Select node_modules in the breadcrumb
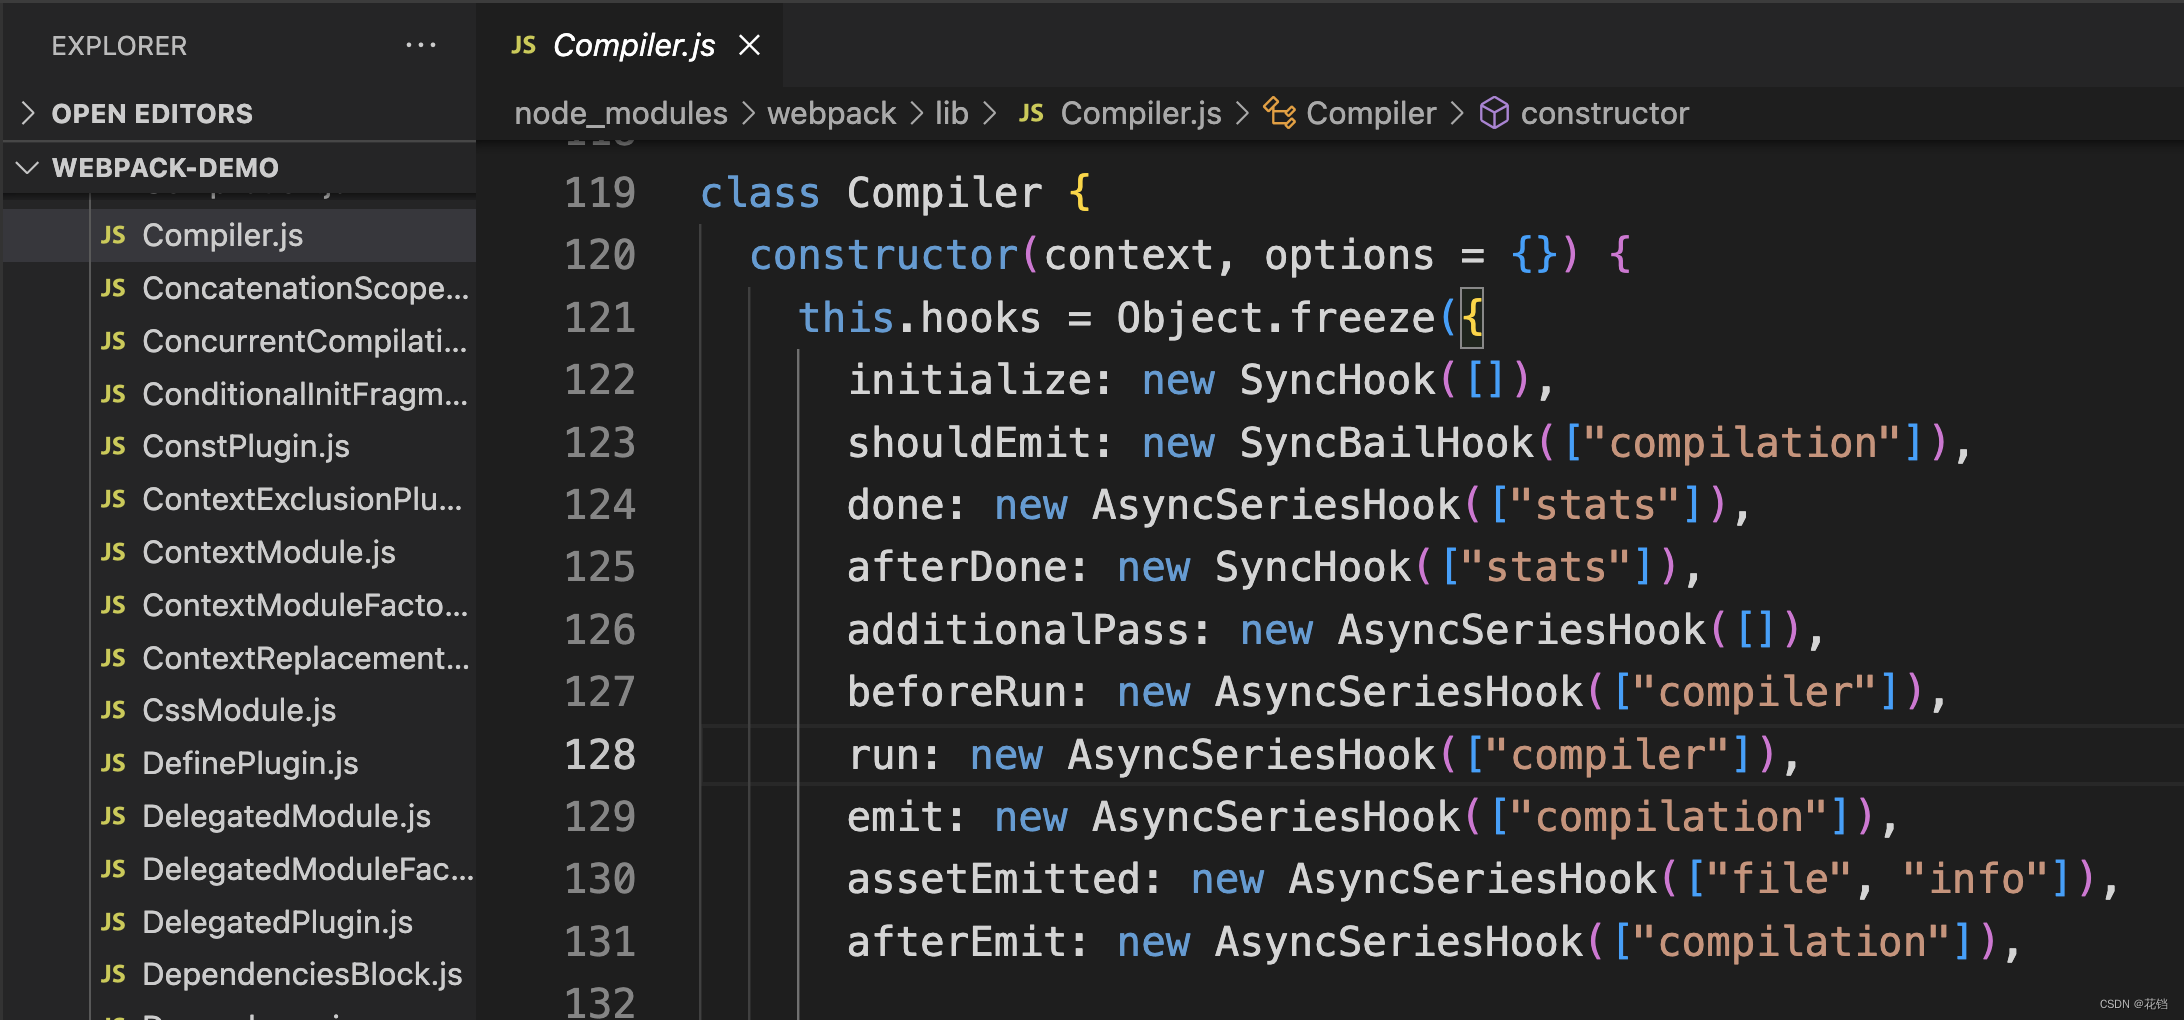 pyautogui.click(x=621, y=114)
